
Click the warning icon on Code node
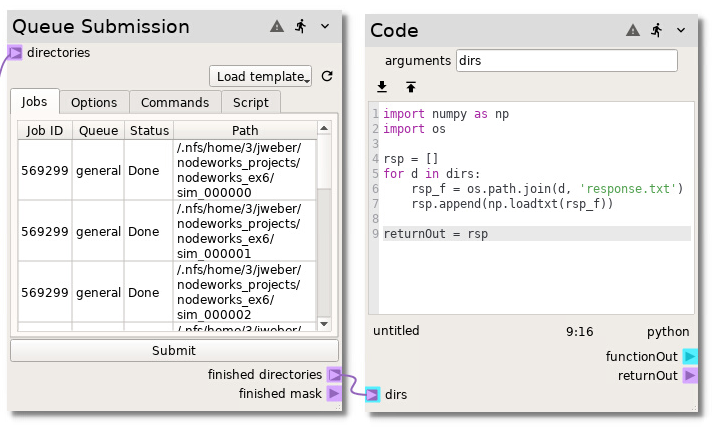(632, 31)
